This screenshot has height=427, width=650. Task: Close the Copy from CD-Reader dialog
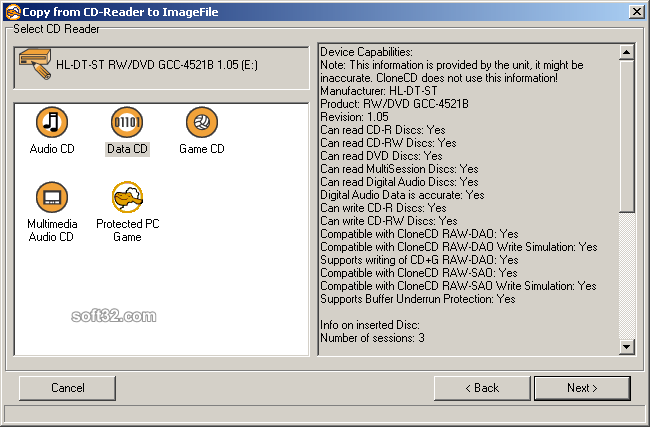pos(636,12)
